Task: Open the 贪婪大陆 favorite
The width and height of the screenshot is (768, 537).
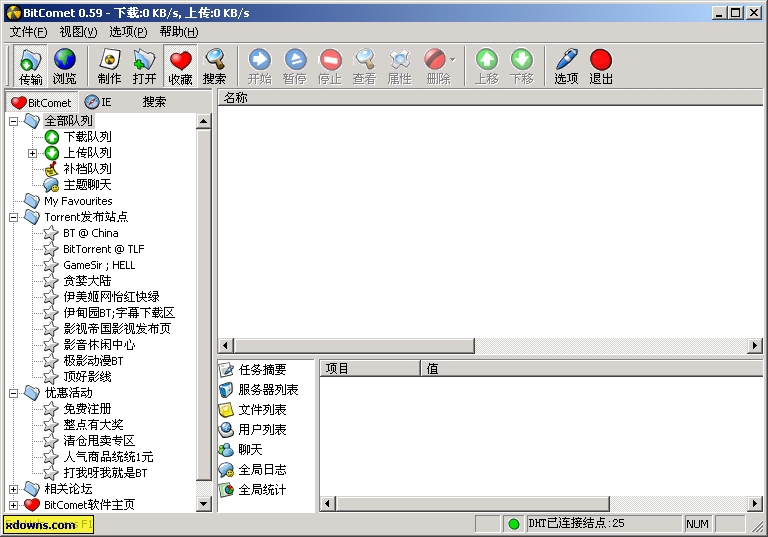Action: tap(87, 281)
